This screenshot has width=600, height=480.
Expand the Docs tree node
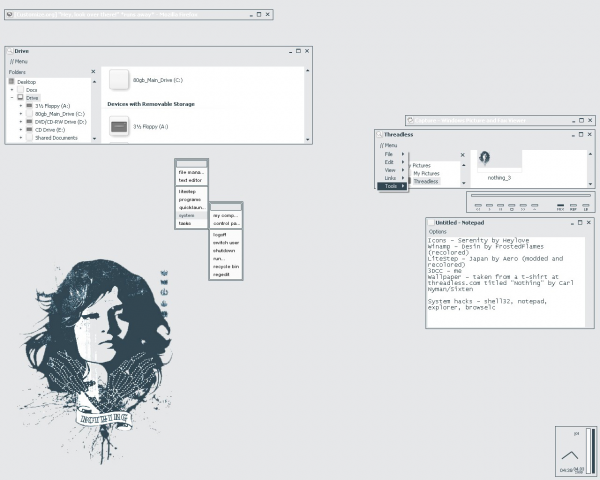[x=12, y=90]
